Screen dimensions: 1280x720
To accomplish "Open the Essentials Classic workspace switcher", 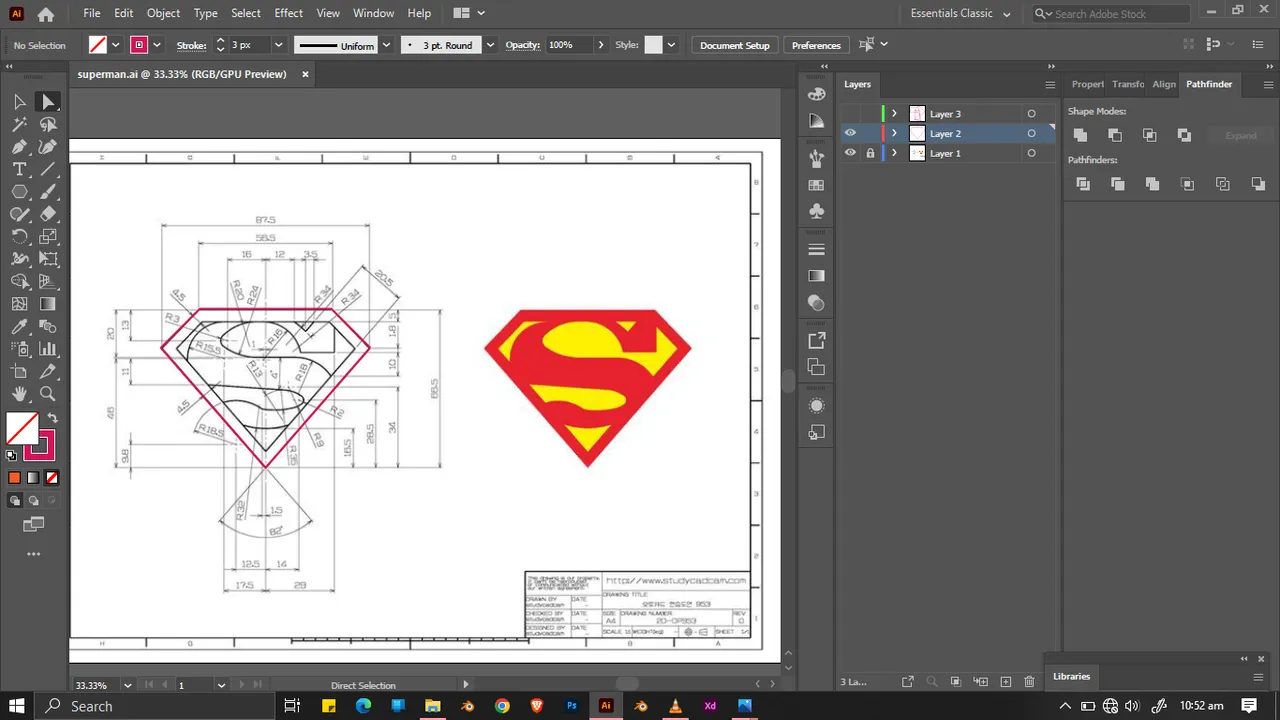I will pos(960,14).
